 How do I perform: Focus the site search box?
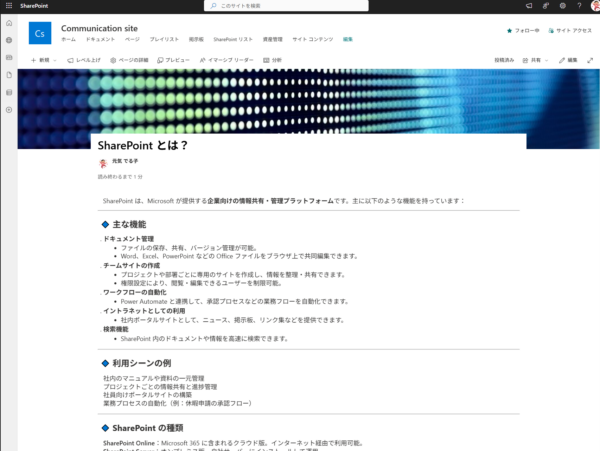pyautogui.click(x=286, y=6)
